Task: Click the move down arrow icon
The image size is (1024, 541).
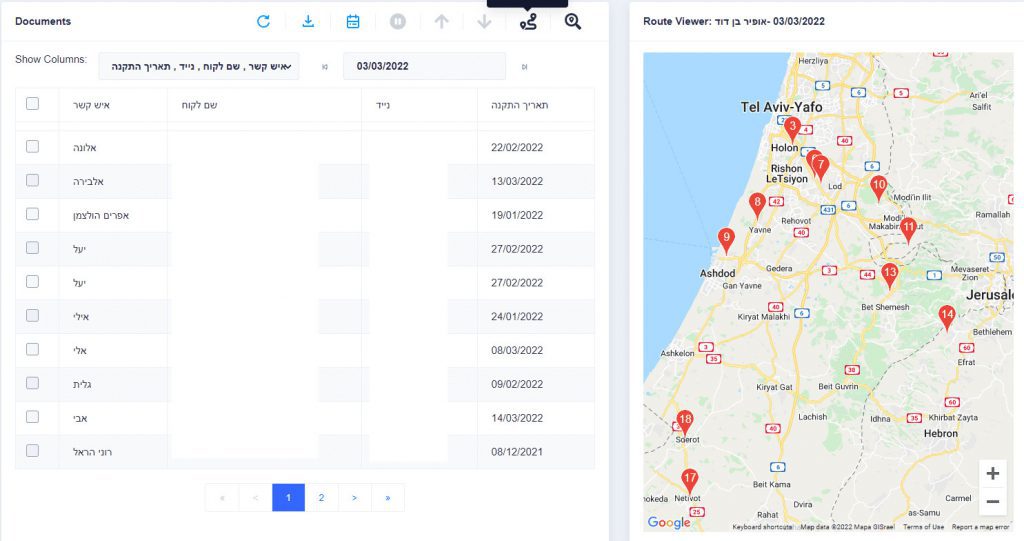Action: (484, 21)
